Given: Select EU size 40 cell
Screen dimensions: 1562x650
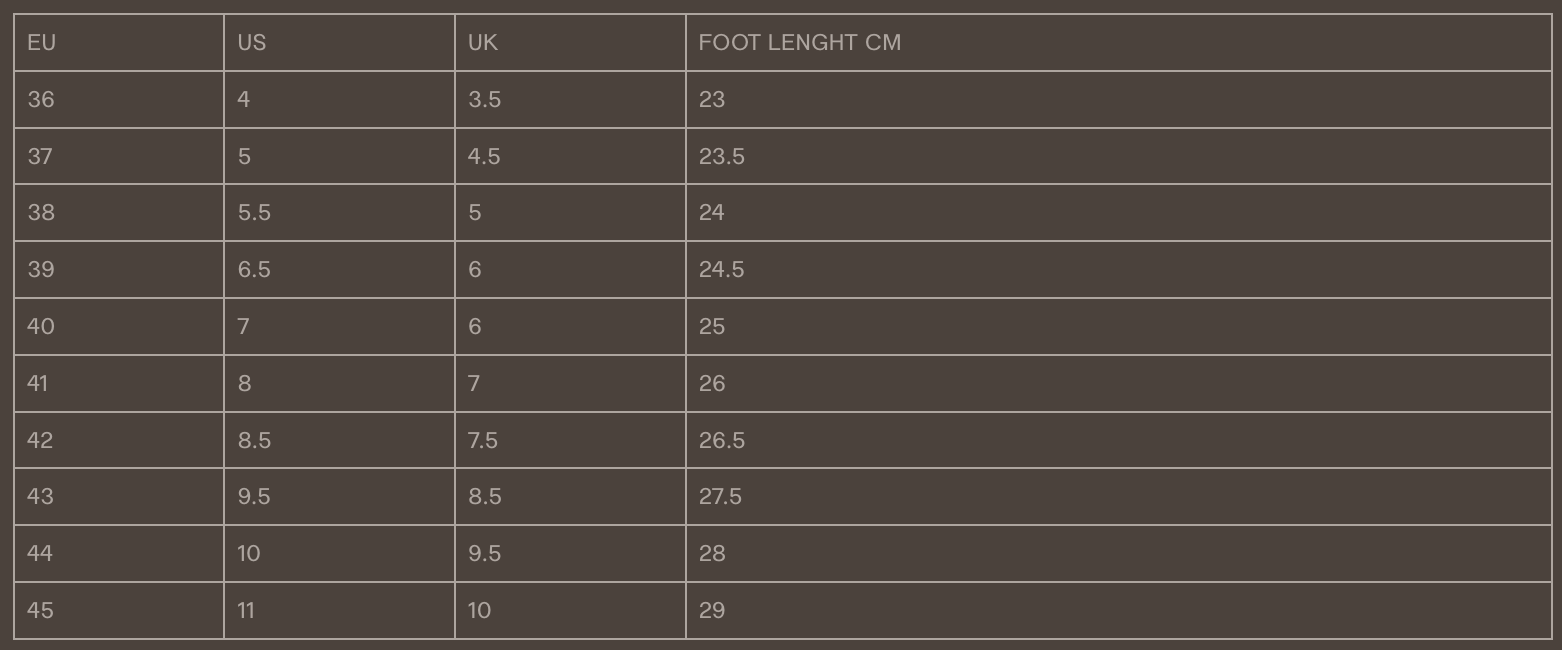Looking at the screenshot, I should (41, 327).
